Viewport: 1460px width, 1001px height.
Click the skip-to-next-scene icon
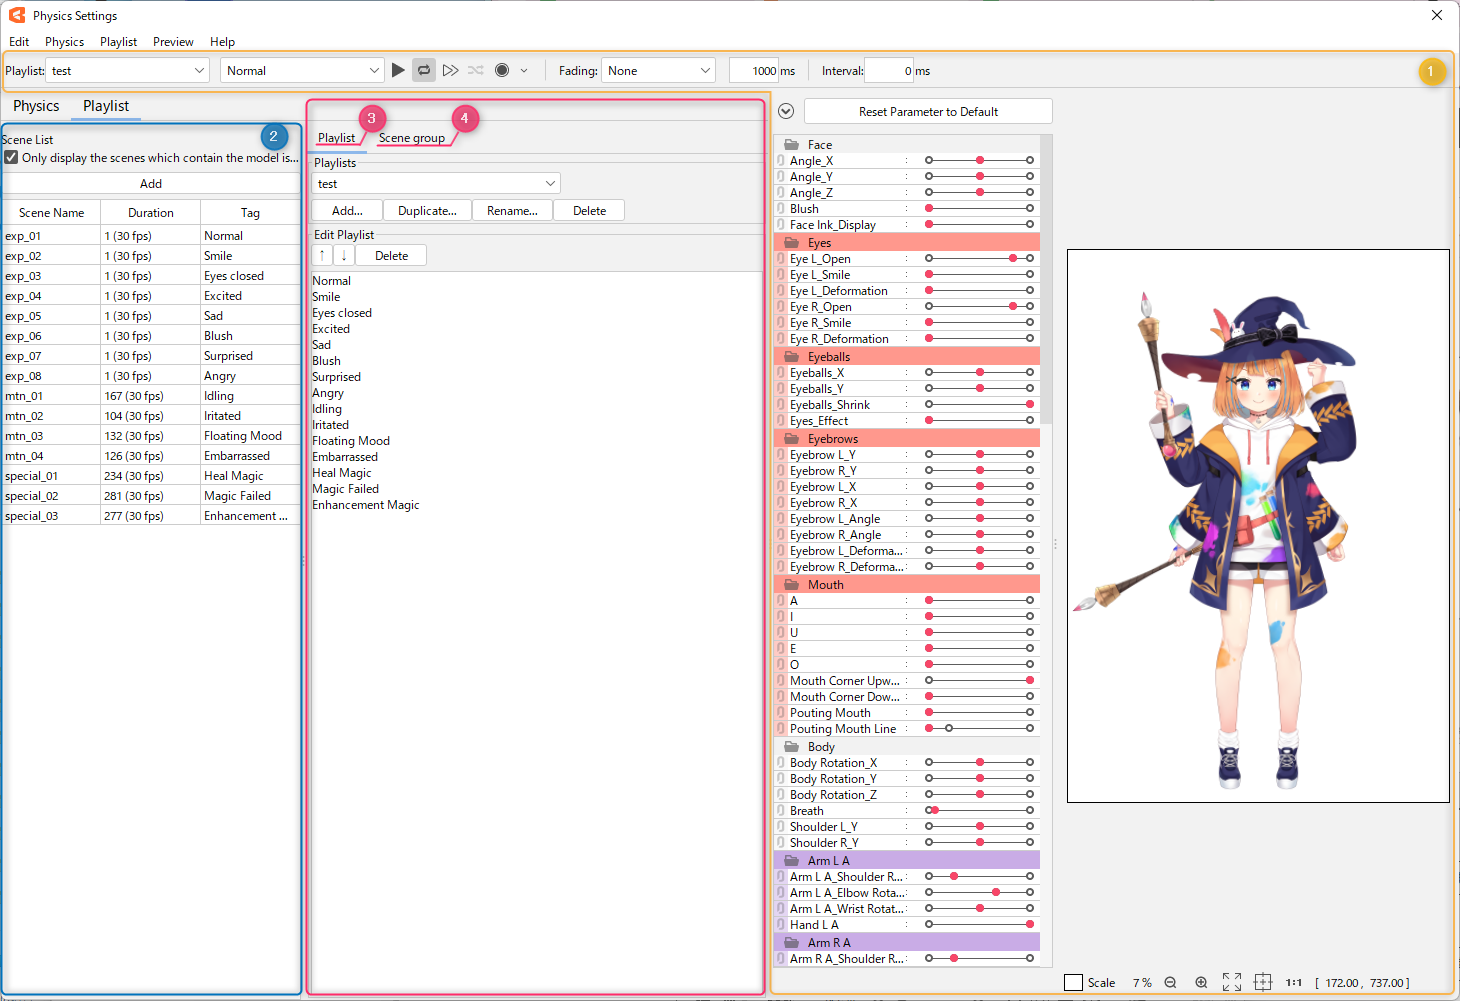tap(450, 70)
